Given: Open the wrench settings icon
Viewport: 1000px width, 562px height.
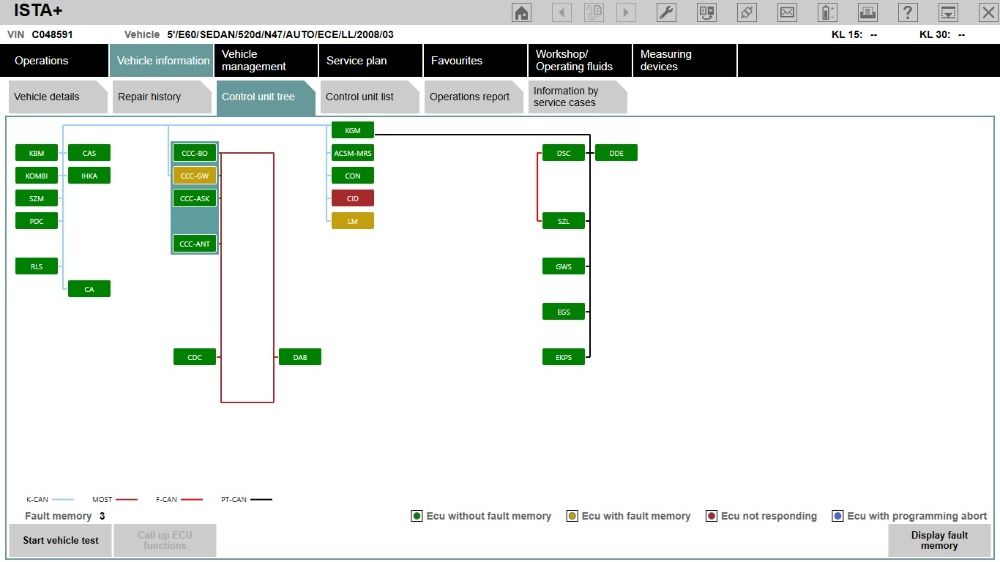Looking at the screenshot, I should [x=666, y=12].
